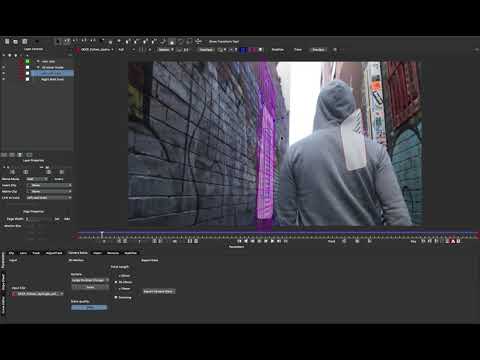The width and height of the screenshot is (480, 360).
Task: Select the arrow pick tool
Action: click(58, 41)
